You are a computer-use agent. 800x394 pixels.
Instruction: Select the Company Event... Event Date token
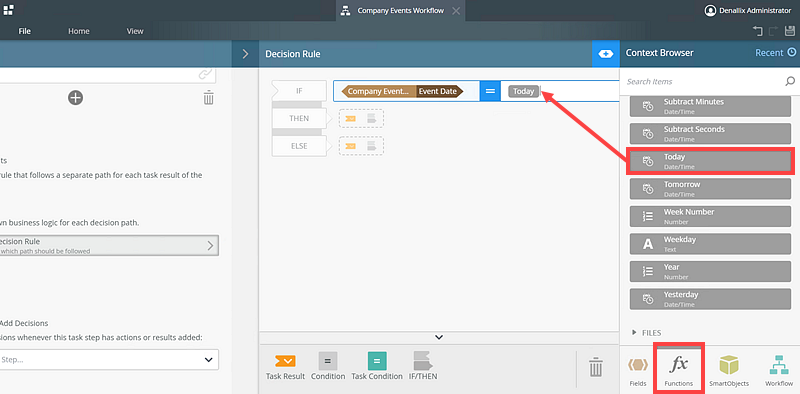click(403, 91)
